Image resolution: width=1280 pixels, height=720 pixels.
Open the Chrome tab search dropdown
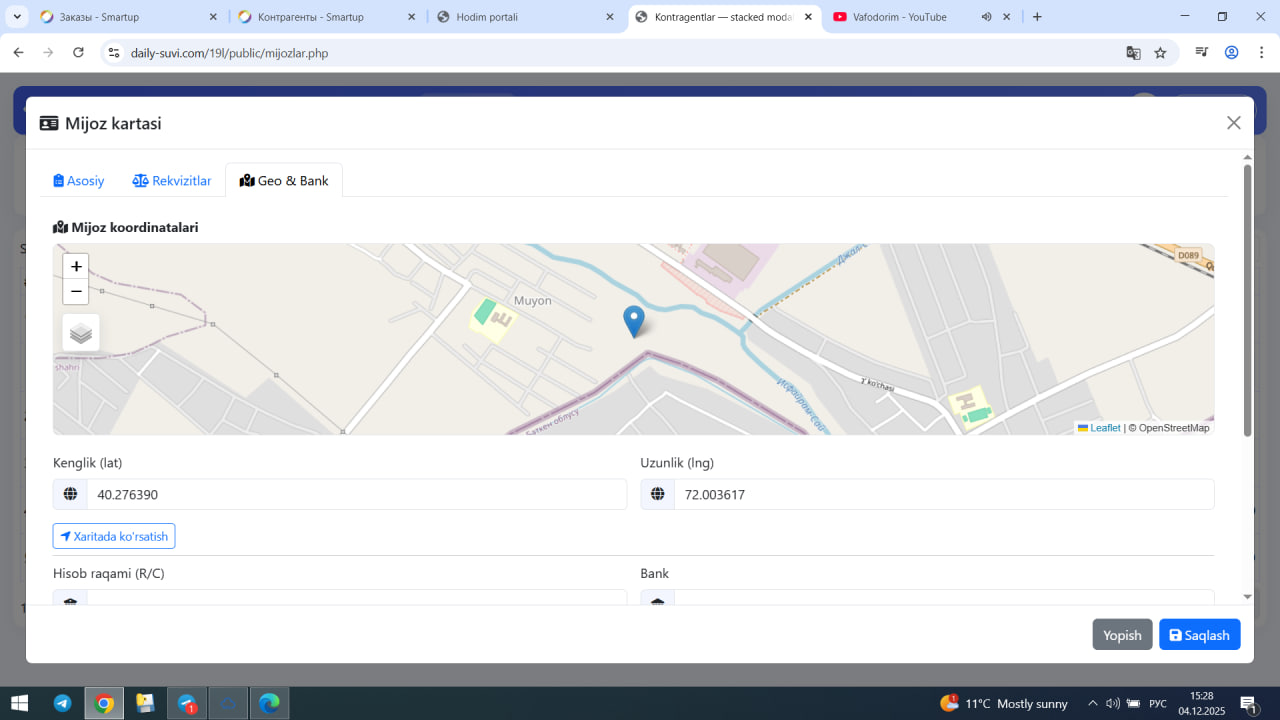(17, 17)
